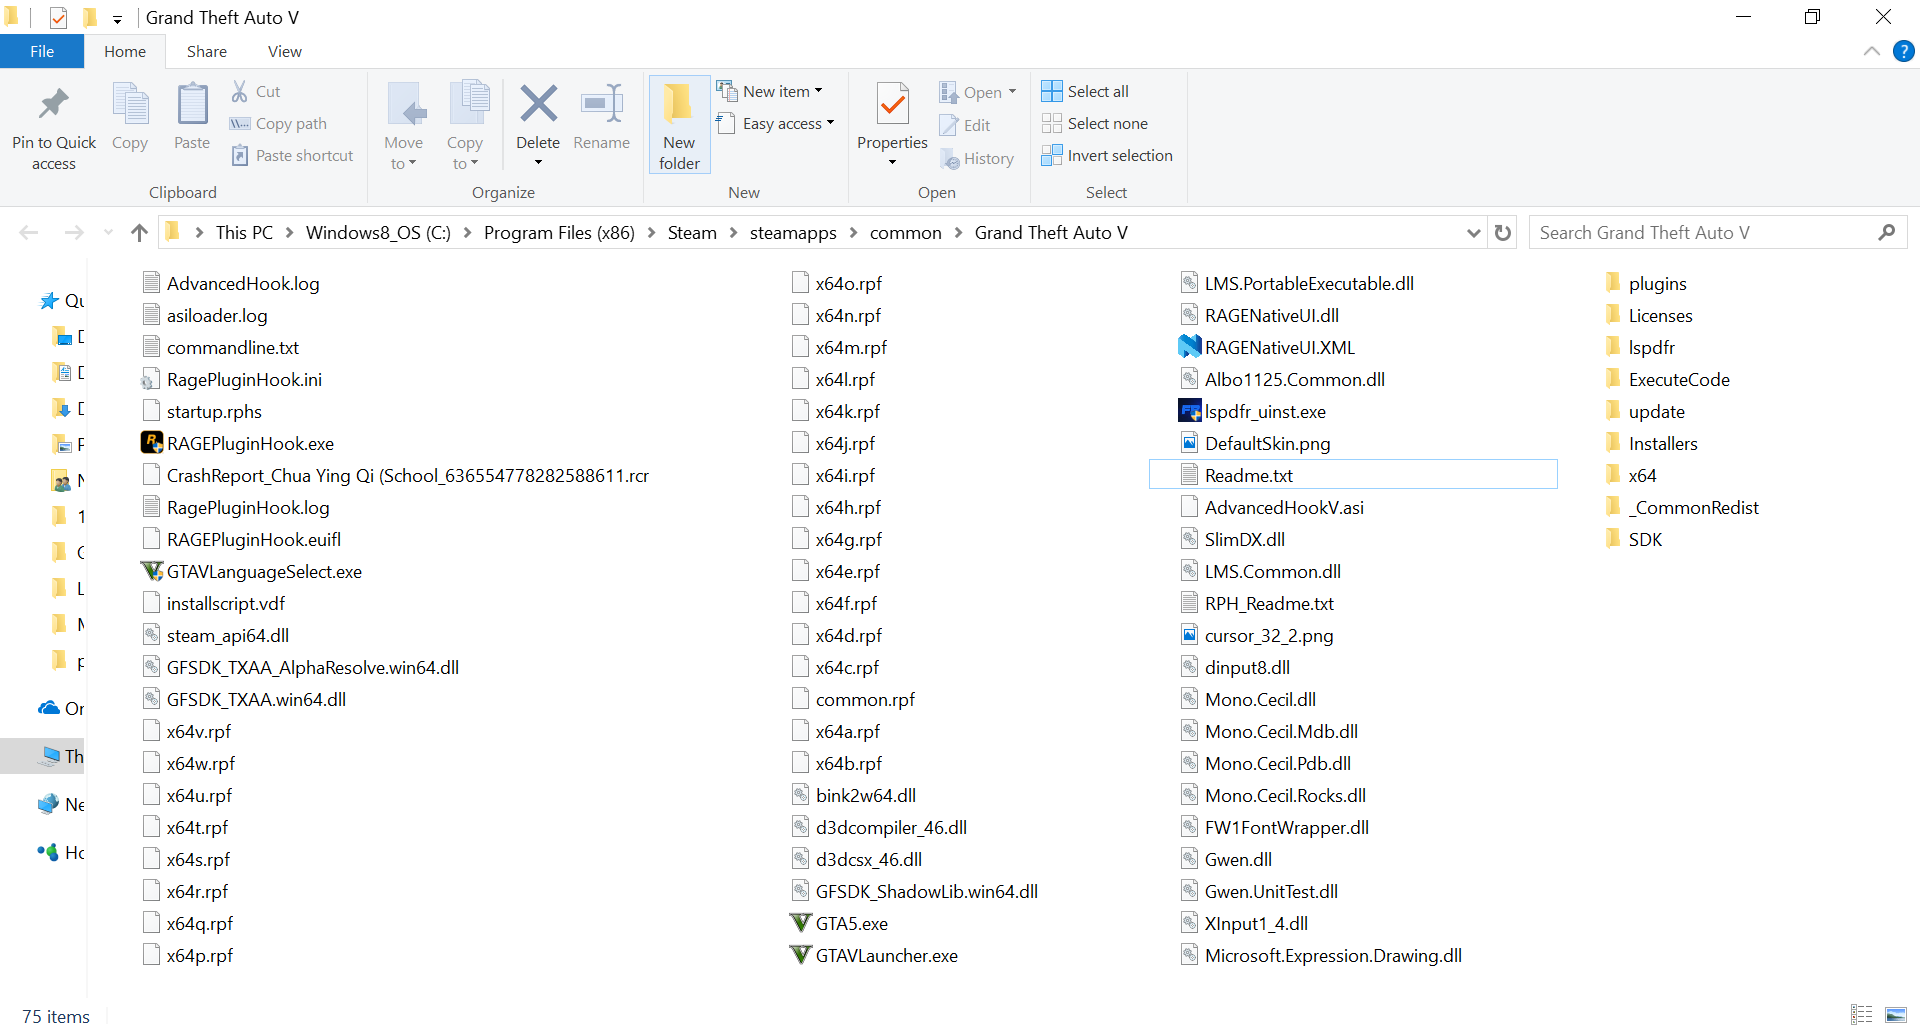Click the Help question mark icon
The width and height of the screenshot is (1920, 1034).
pyautogui.click(x=1904, y=51)
